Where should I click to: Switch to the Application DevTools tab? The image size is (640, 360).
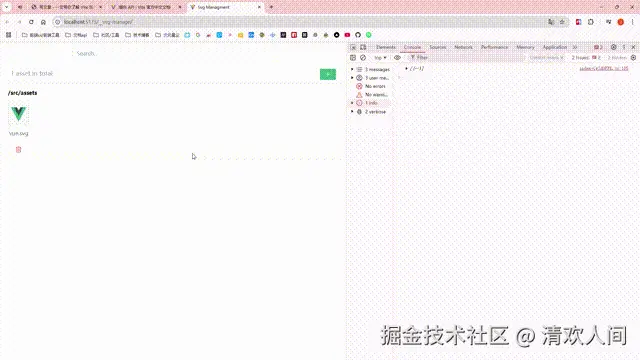pos(555,47)
